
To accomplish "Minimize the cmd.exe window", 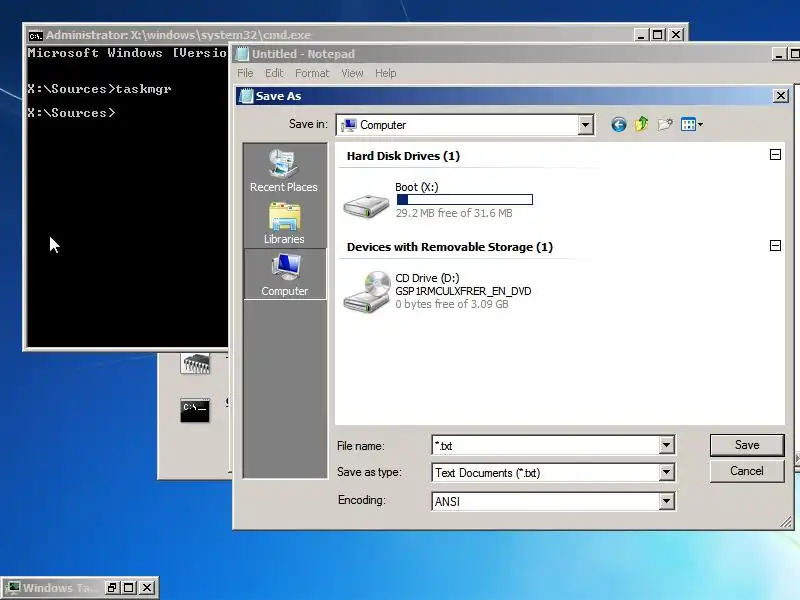I will (641, 35).
